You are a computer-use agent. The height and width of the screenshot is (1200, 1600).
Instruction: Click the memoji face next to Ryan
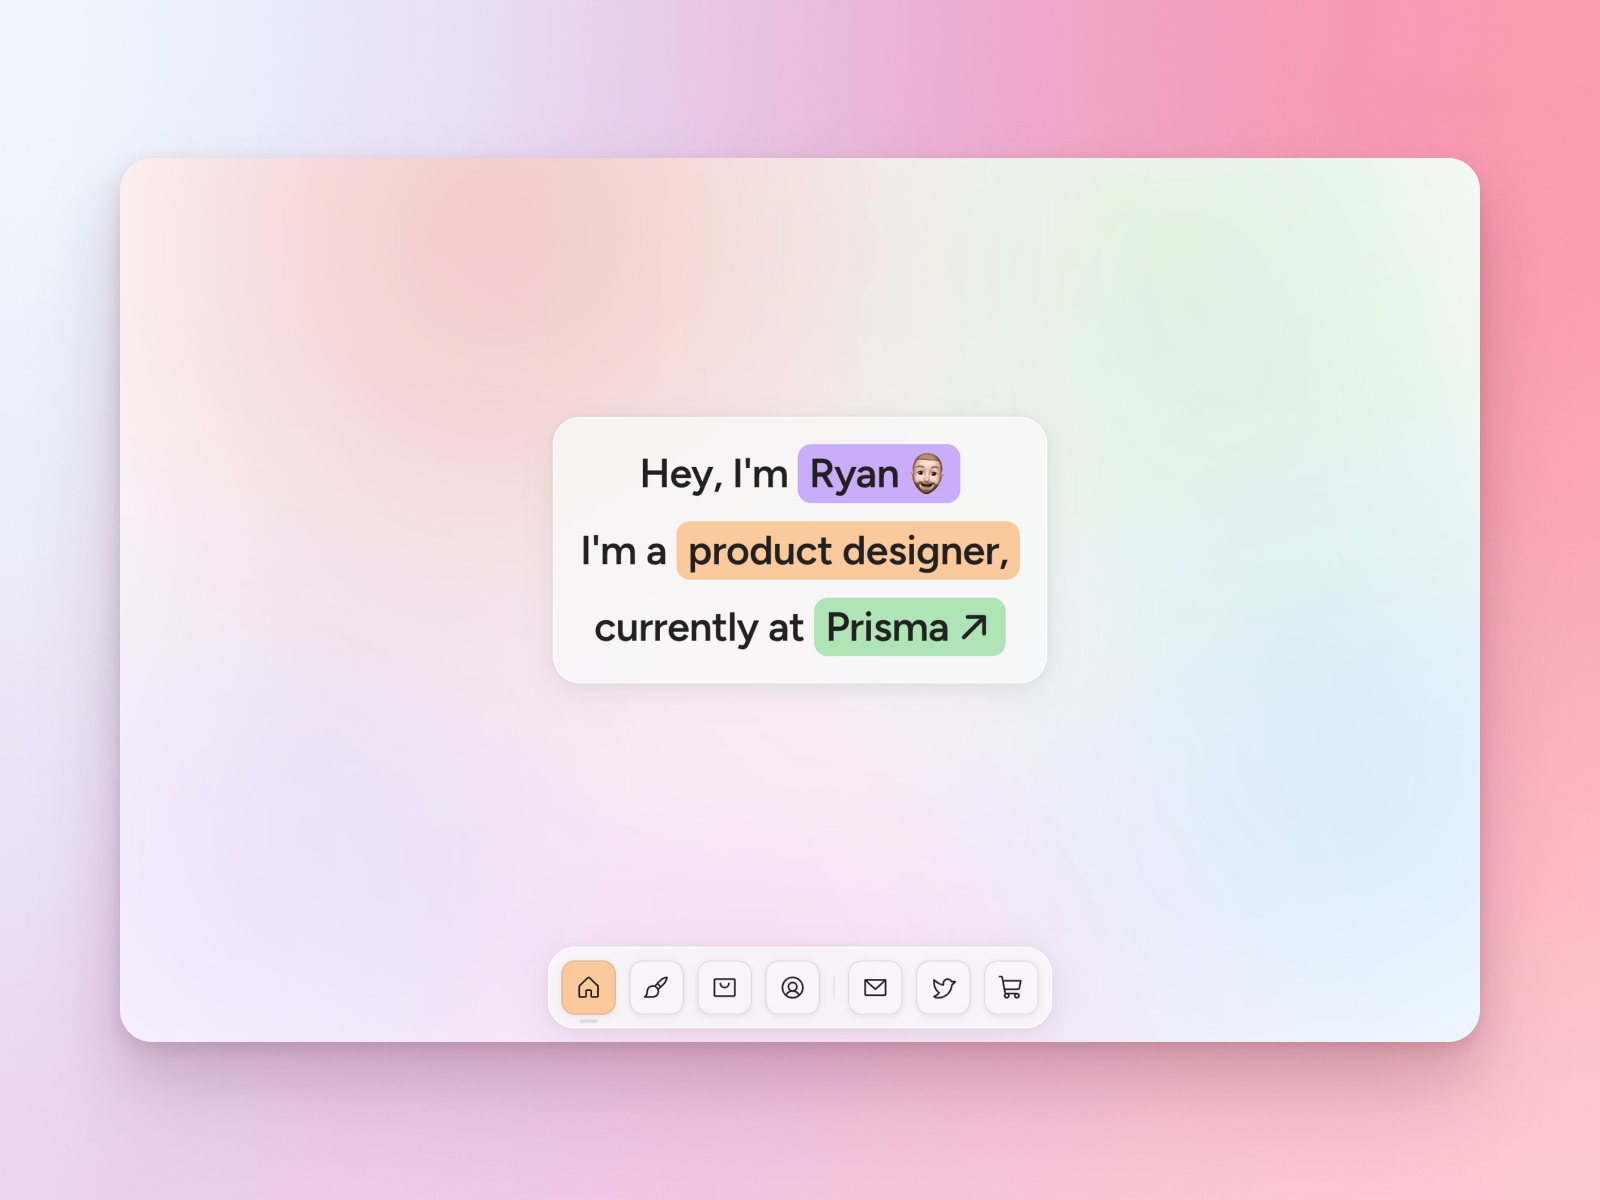coord(927,473)
